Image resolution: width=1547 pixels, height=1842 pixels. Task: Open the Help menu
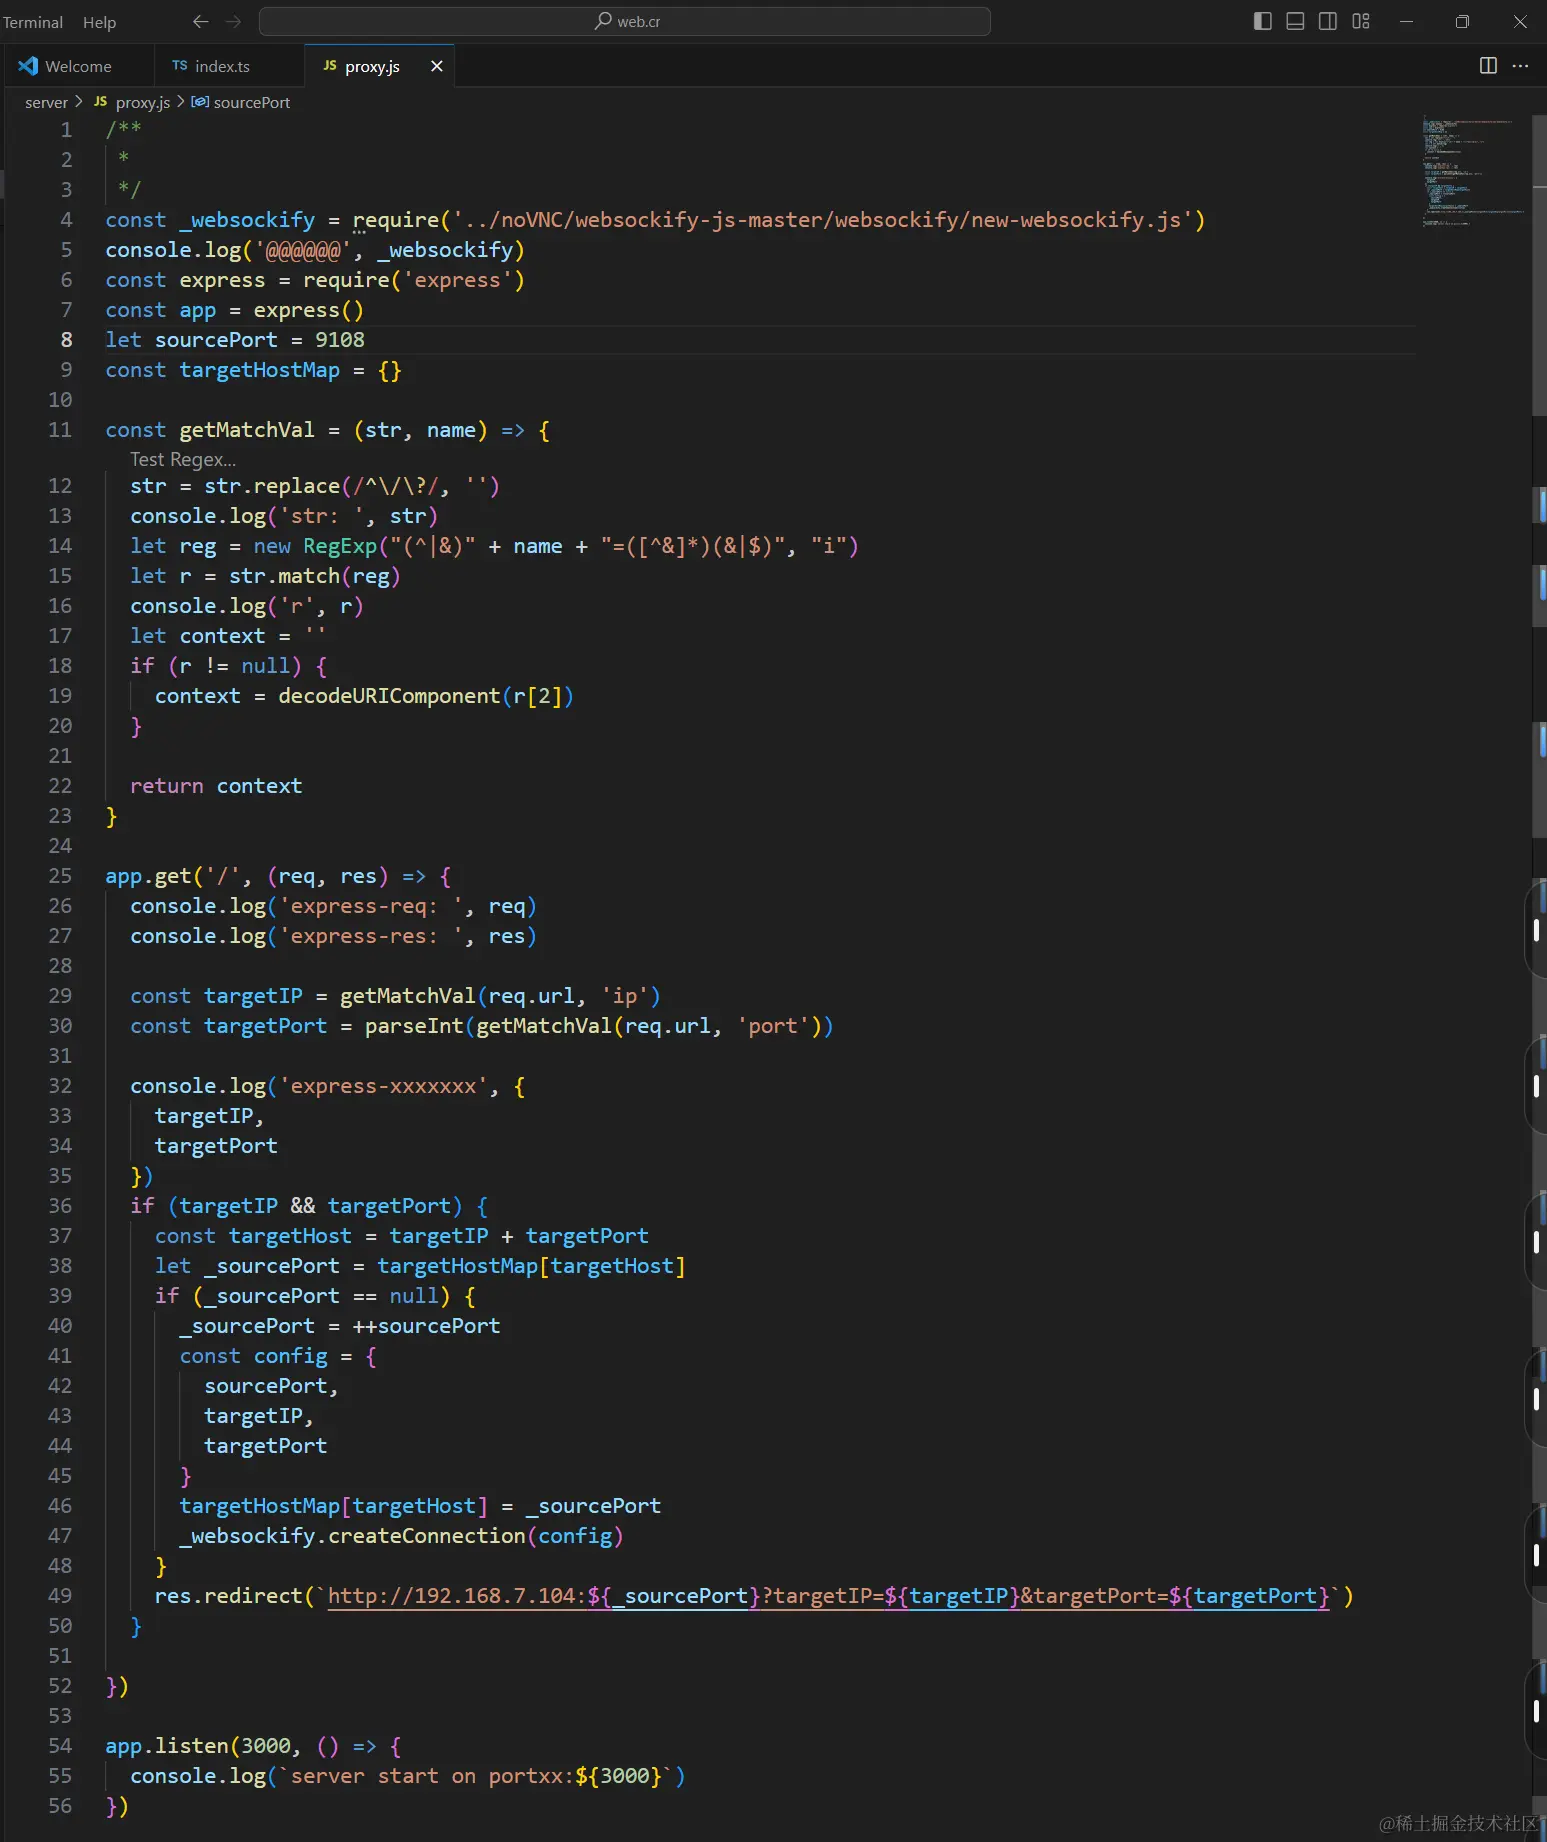click(x=99, y=22)
